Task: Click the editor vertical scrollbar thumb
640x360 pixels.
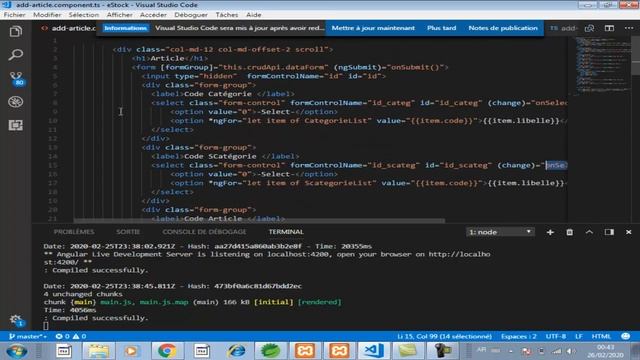Action: tap(636, 56)
